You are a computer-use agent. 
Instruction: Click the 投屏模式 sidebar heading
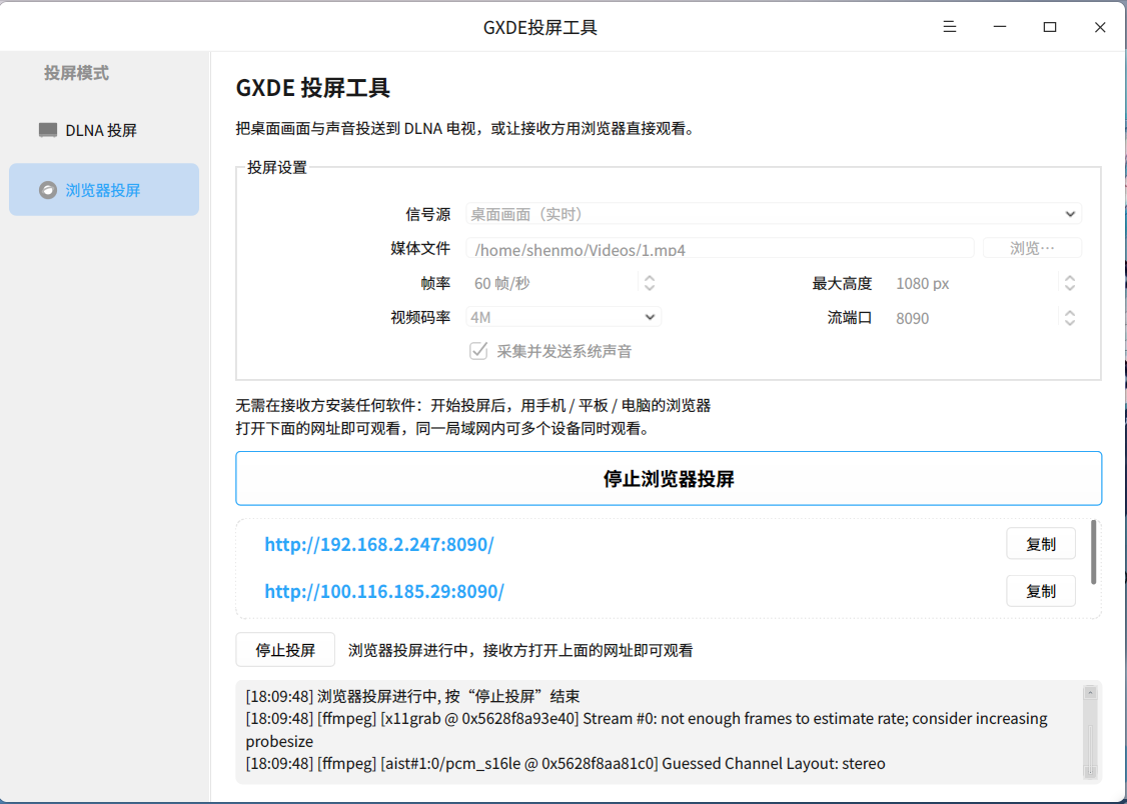(76, 73)
